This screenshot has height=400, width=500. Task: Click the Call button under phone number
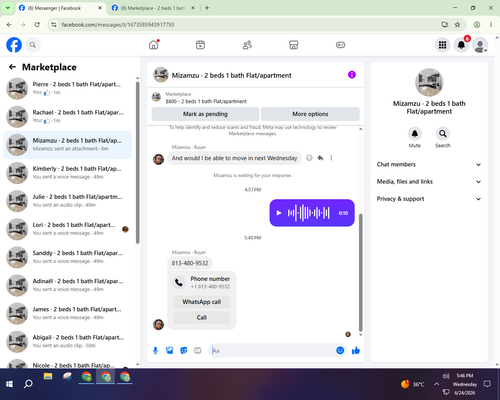coord(202,317)
